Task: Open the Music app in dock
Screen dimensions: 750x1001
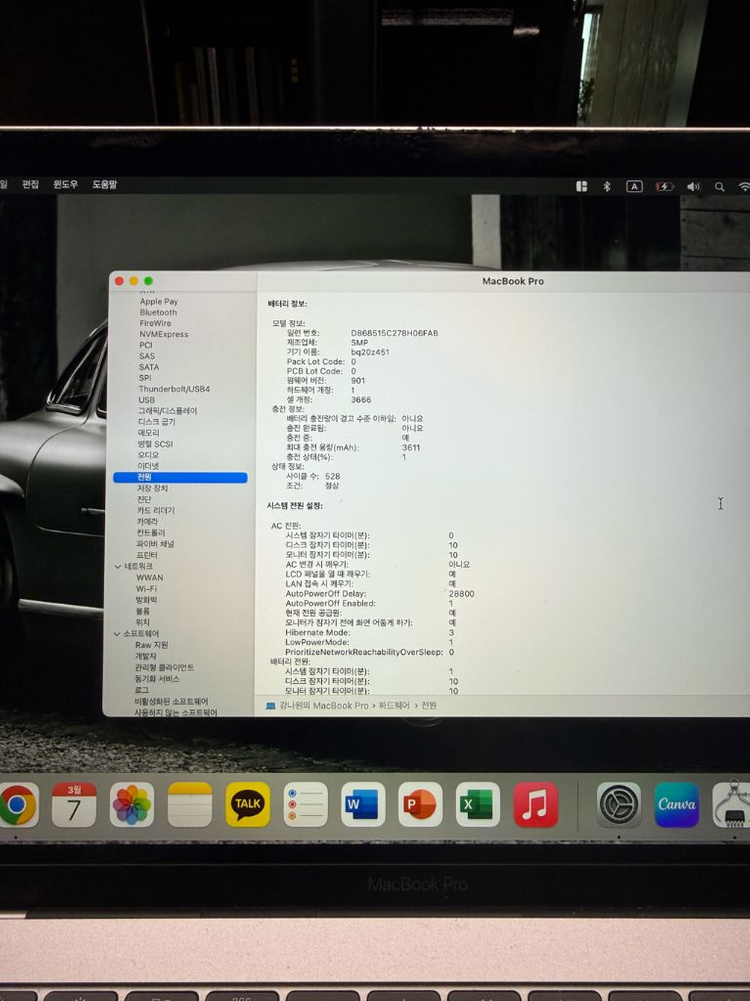Action: (x=536, y=804)
